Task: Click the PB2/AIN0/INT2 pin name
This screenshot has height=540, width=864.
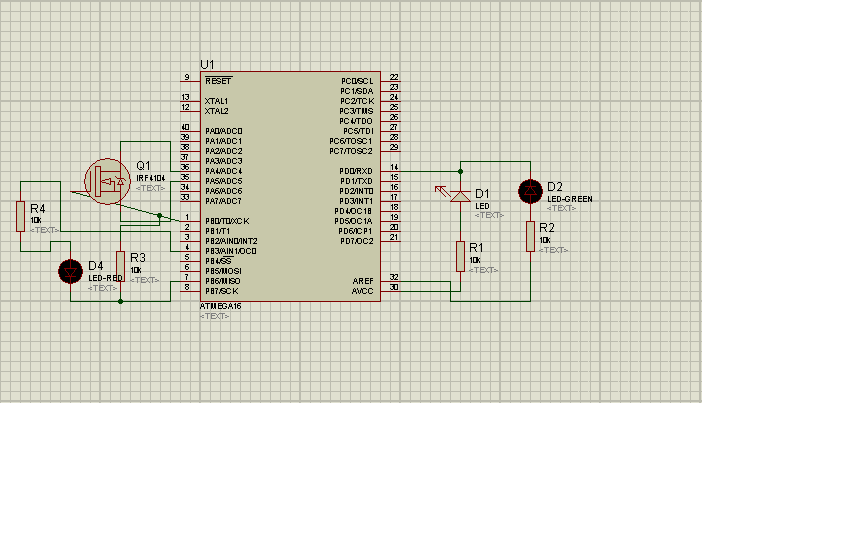Action: point(231,241)
